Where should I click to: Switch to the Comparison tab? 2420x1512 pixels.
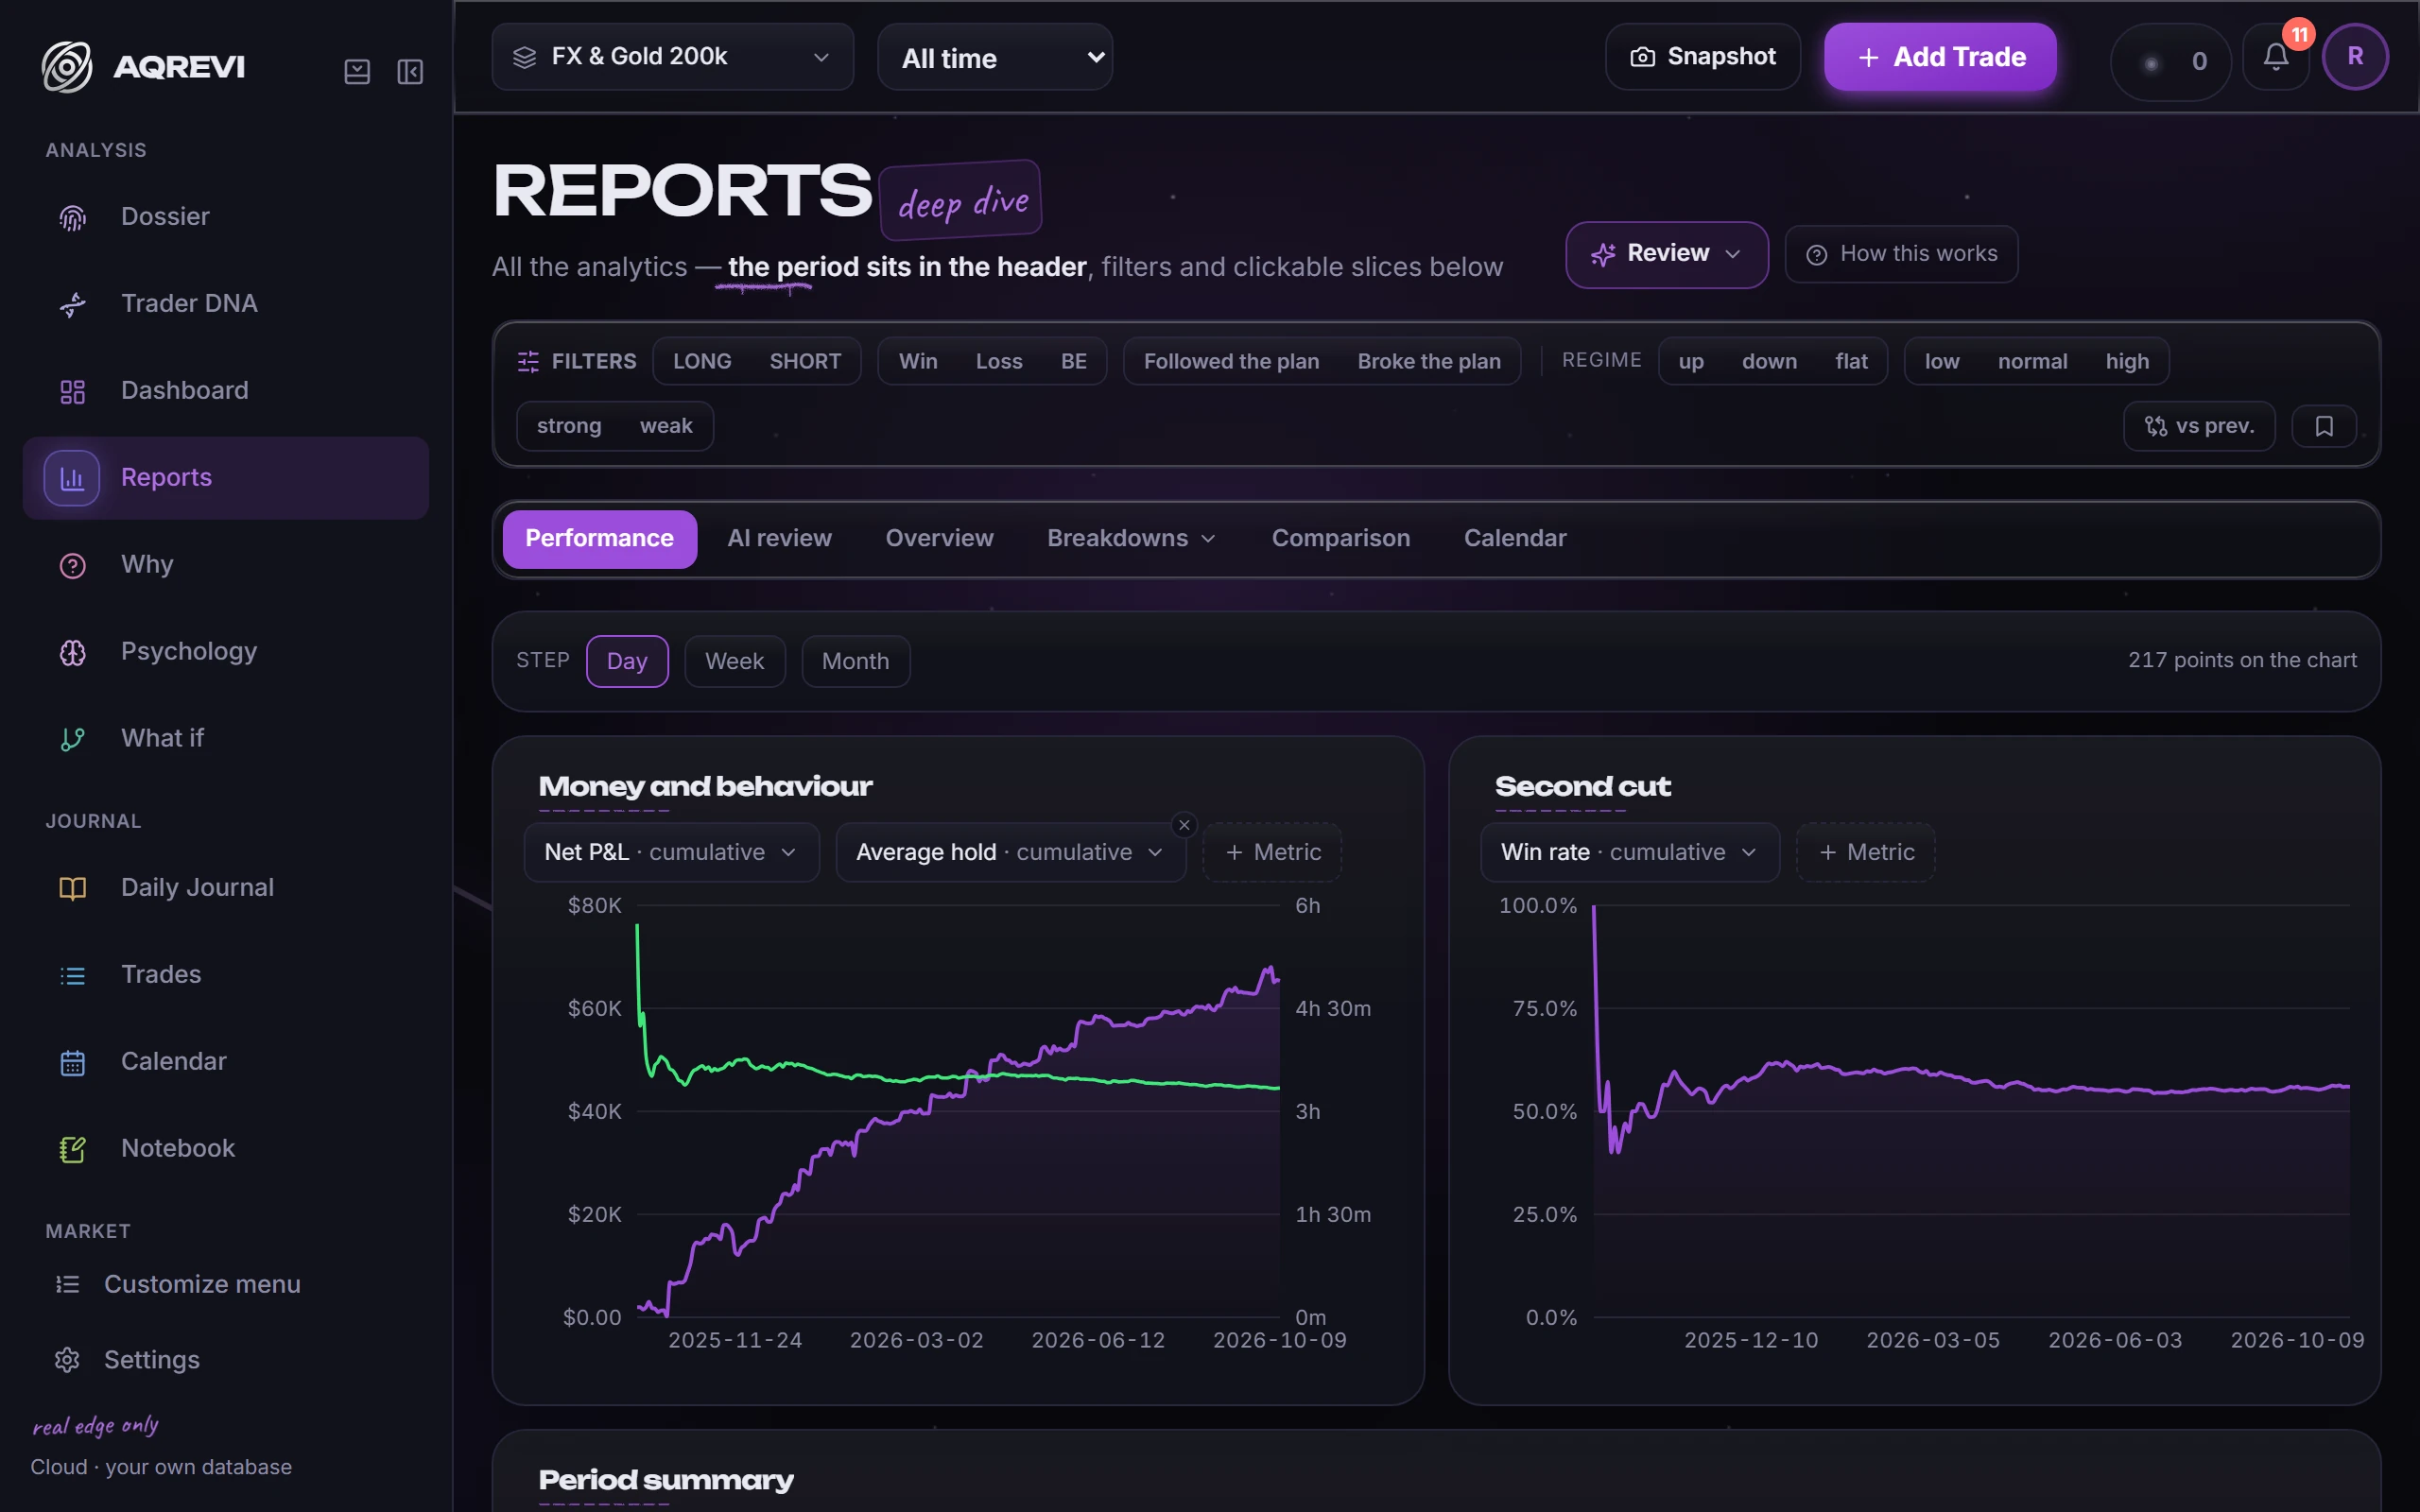click(x=1340, y=538)
